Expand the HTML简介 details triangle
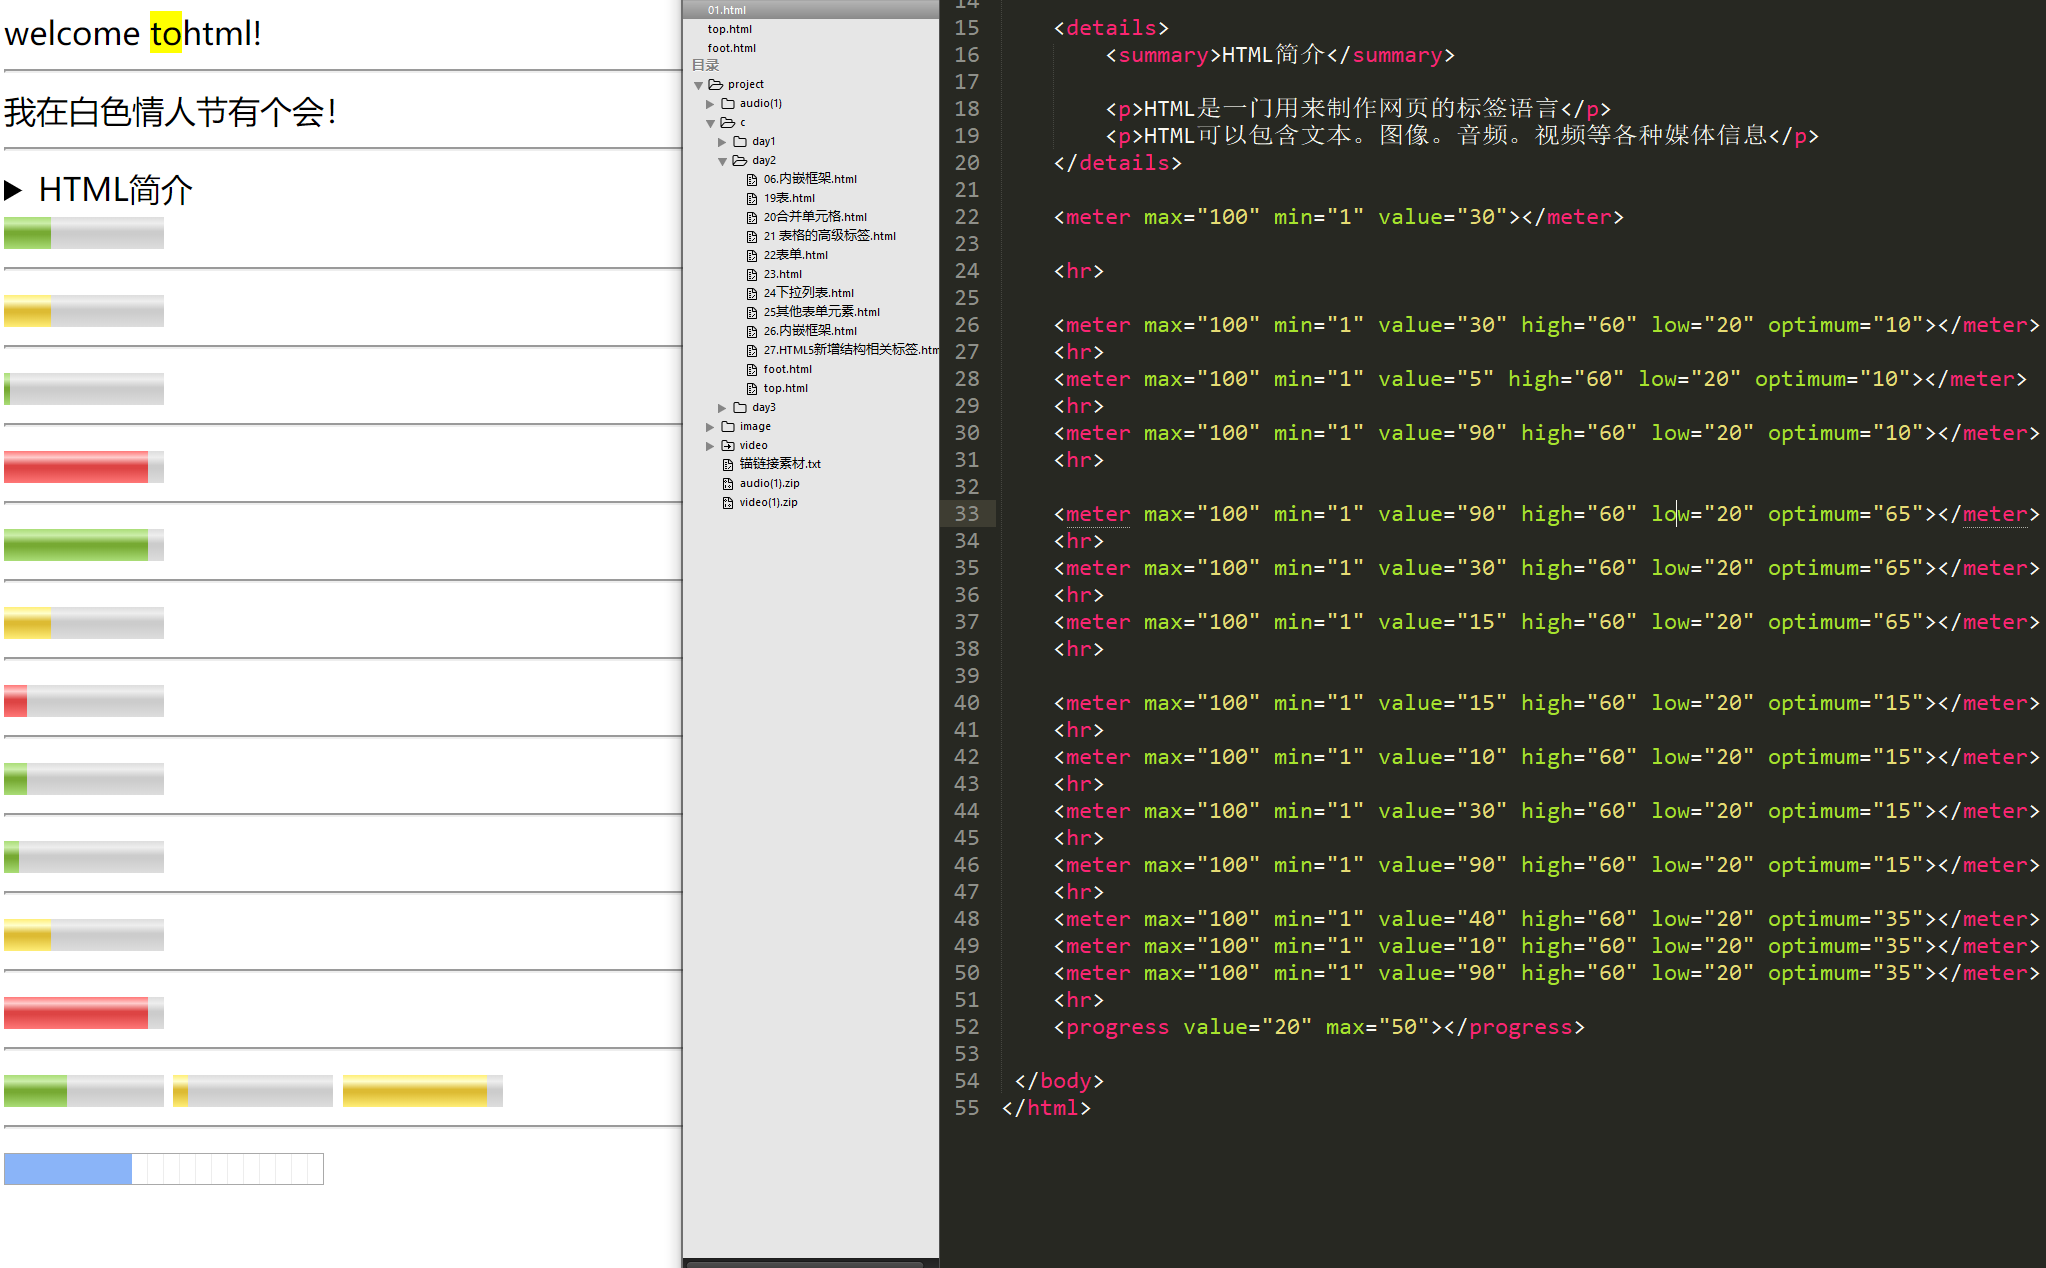This screenshot has width=2046, height=1268. (14, 190)
